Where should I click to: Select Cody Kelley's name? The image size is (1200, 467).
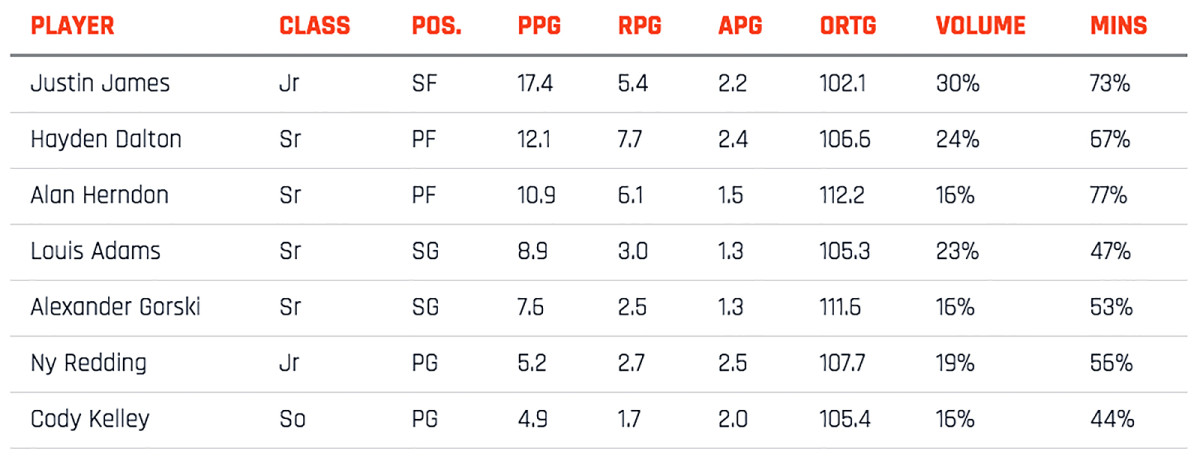pyautogui.click(x=90, y=417)
